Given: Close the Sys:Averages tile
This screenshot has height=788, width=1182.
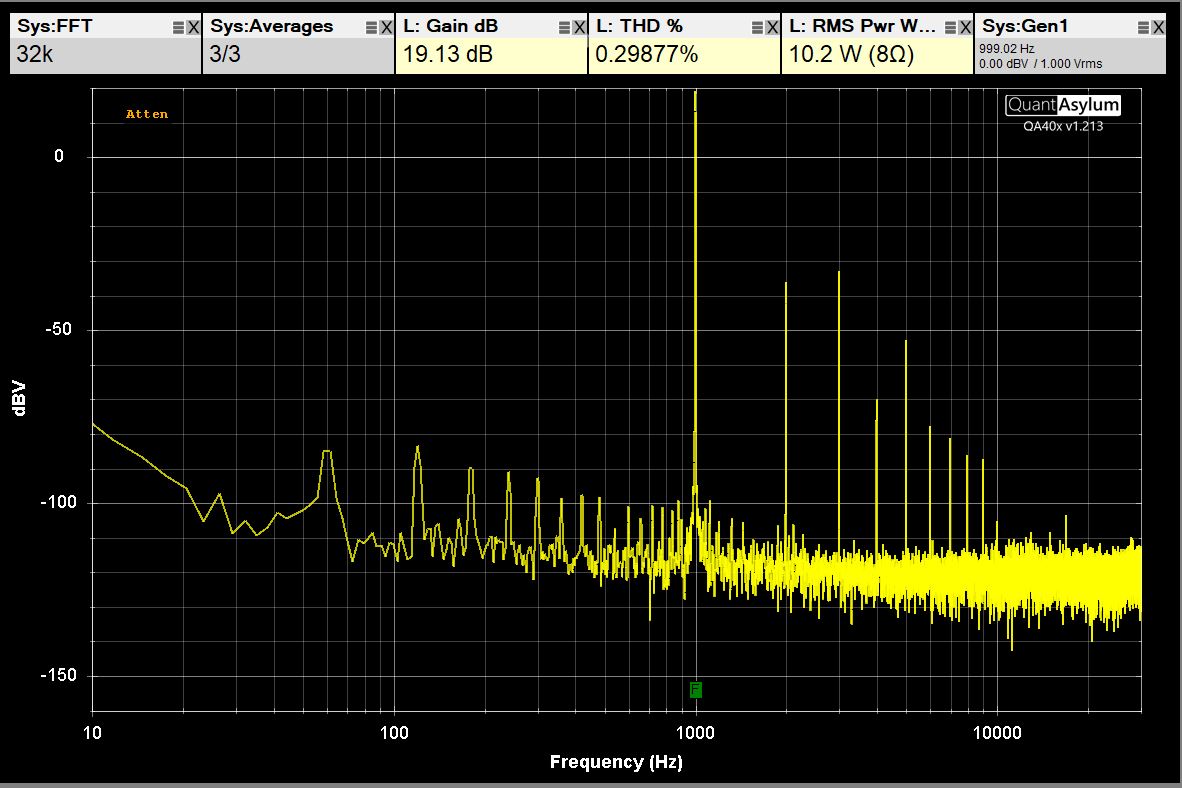Looking at the screenshot, I should click(x=386, y=28).
